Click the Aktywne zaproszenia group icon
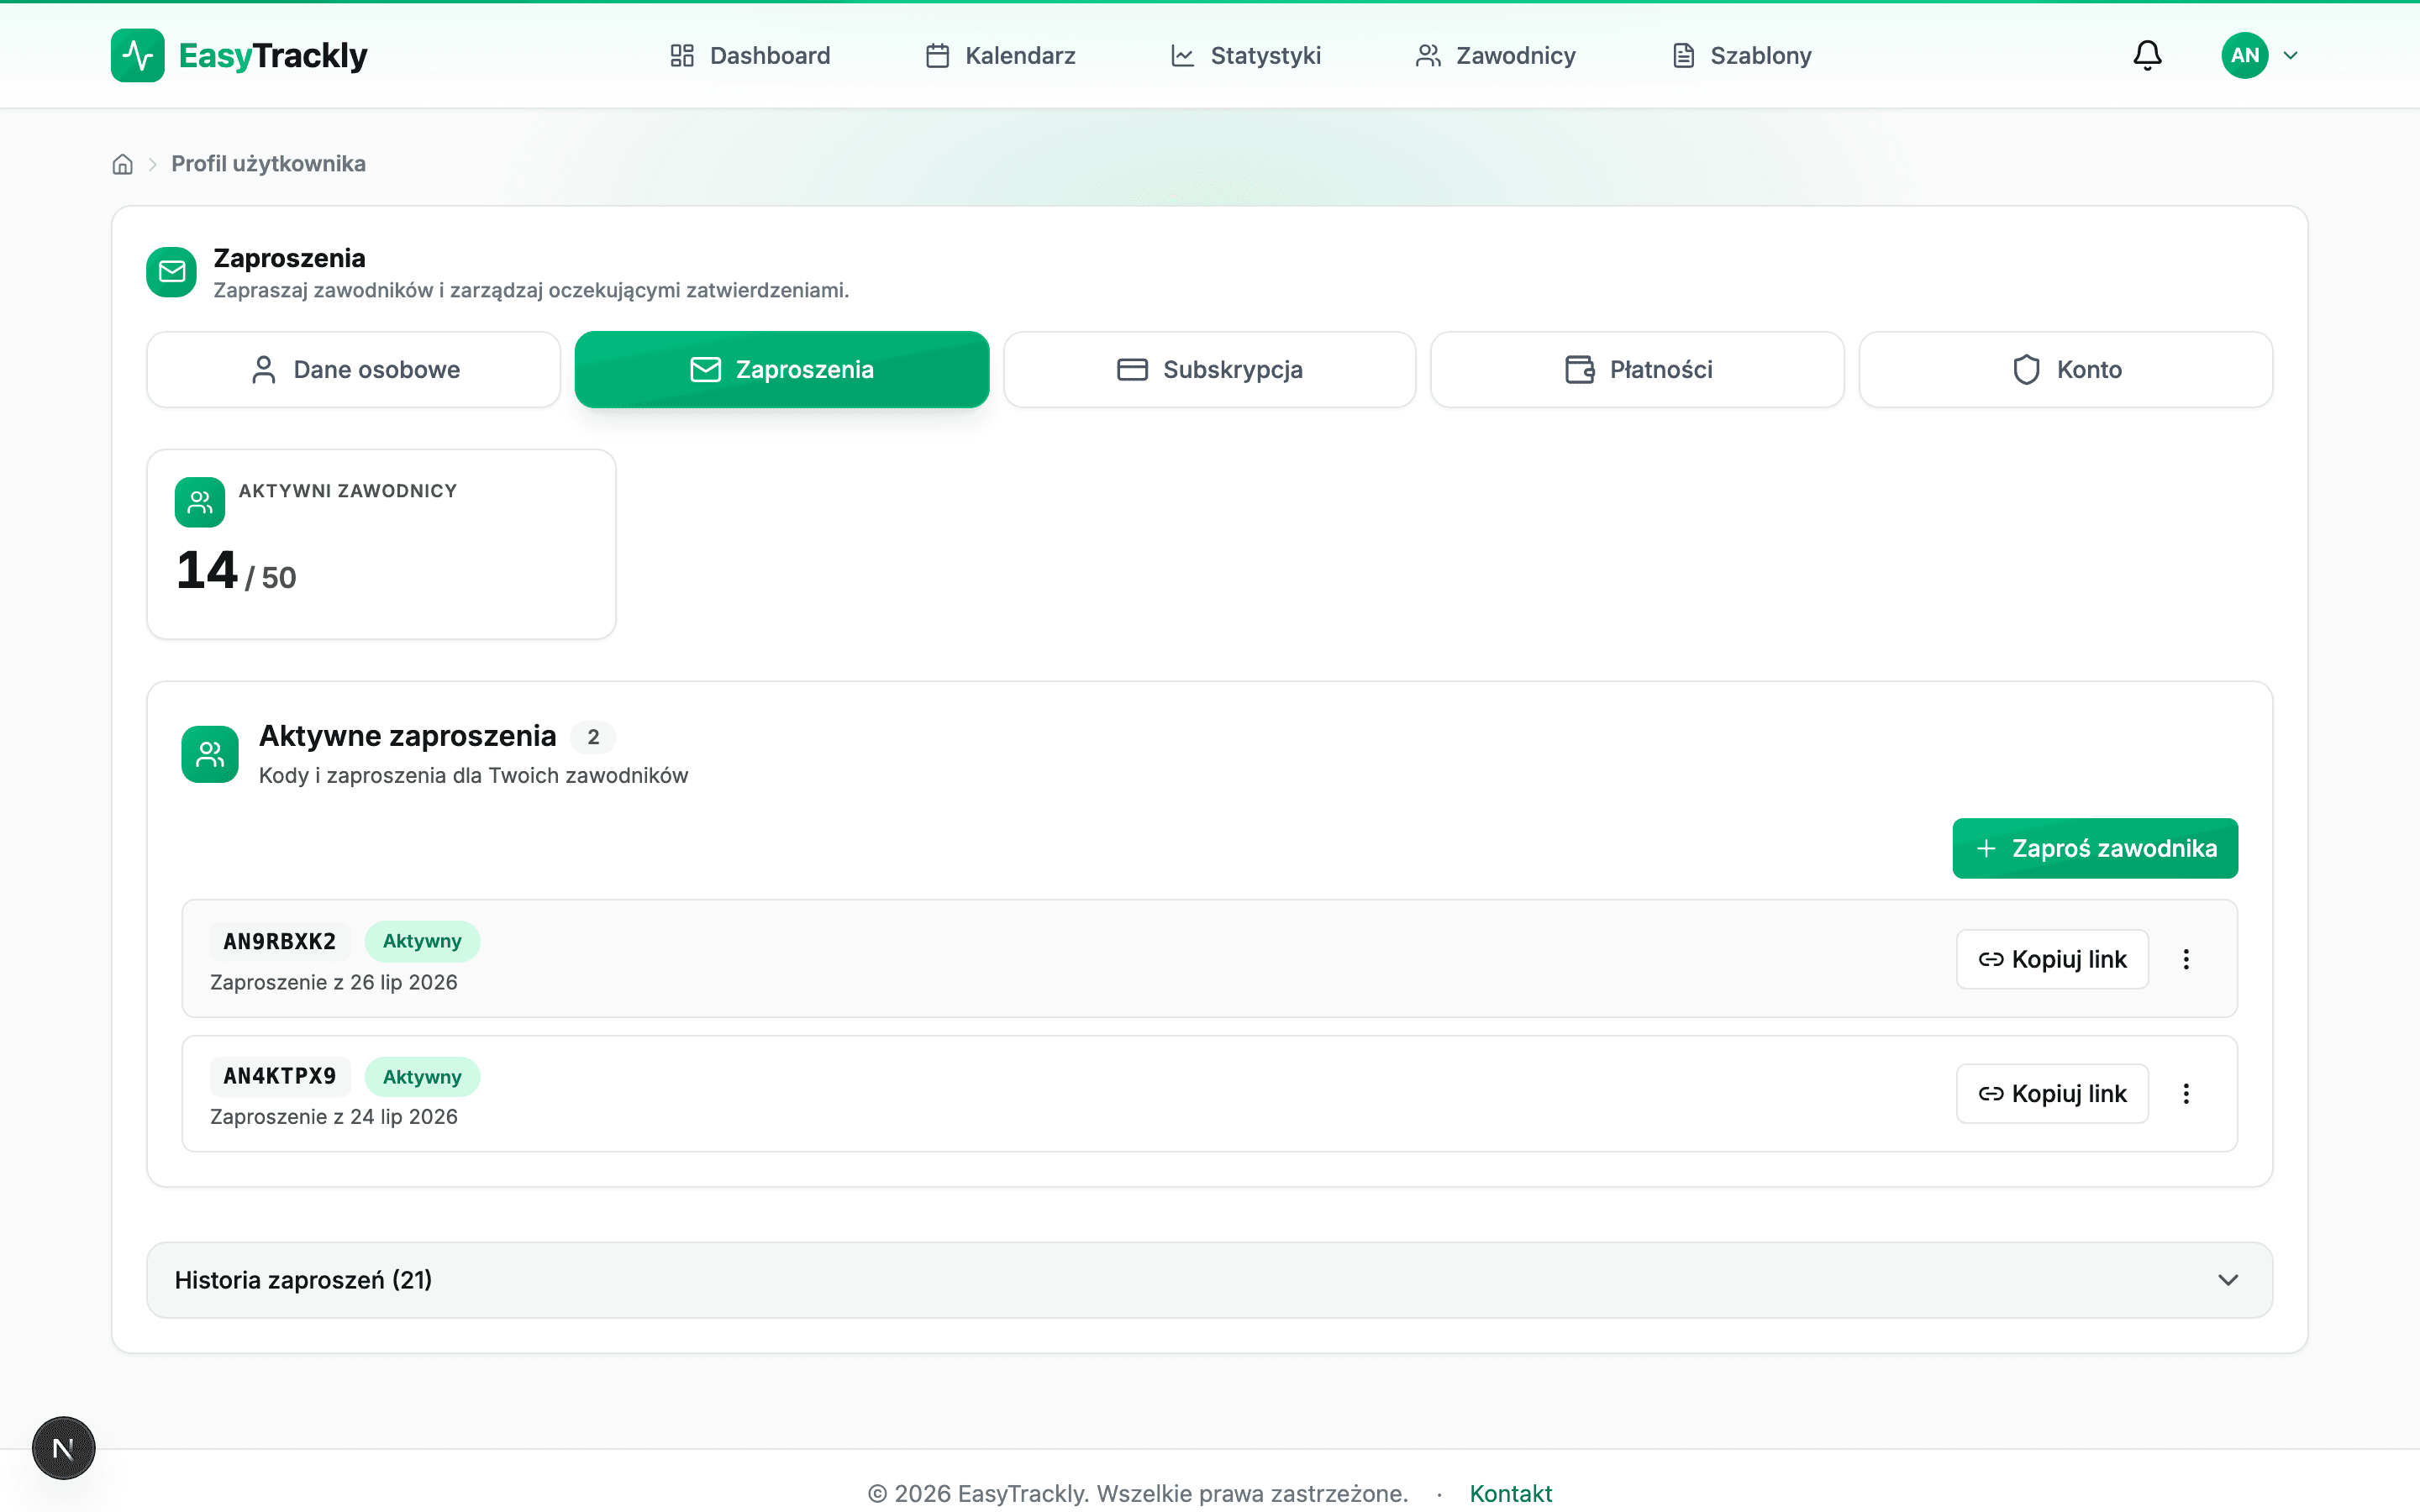 tap(210, 754)
